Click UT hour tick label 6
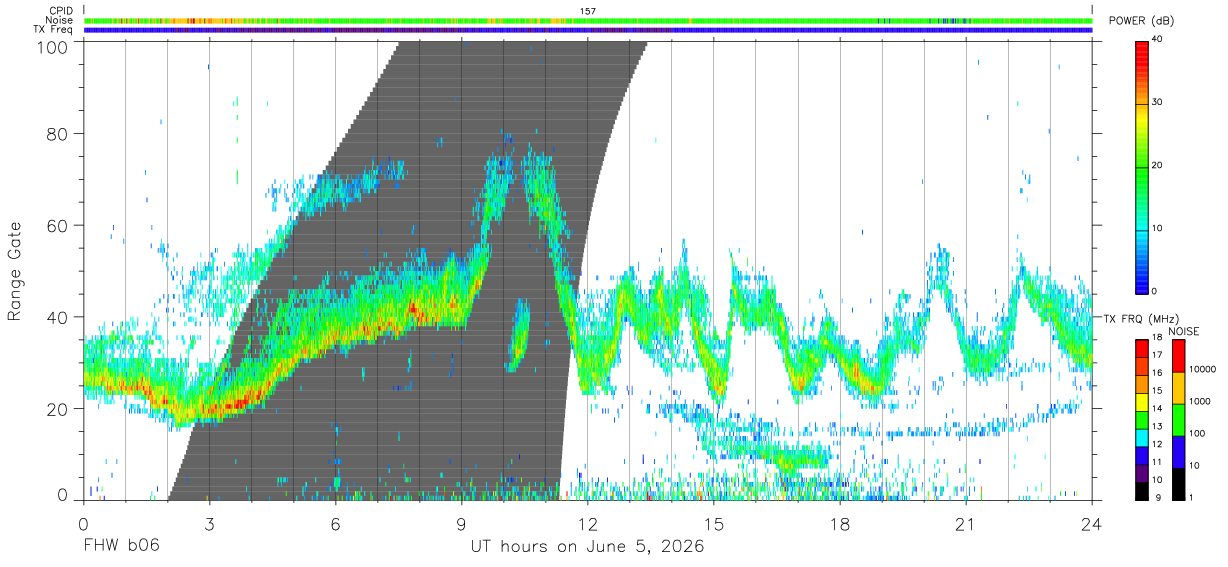Image resolution: width=1228 pixels, height=567 pixels. pos(335,523)
